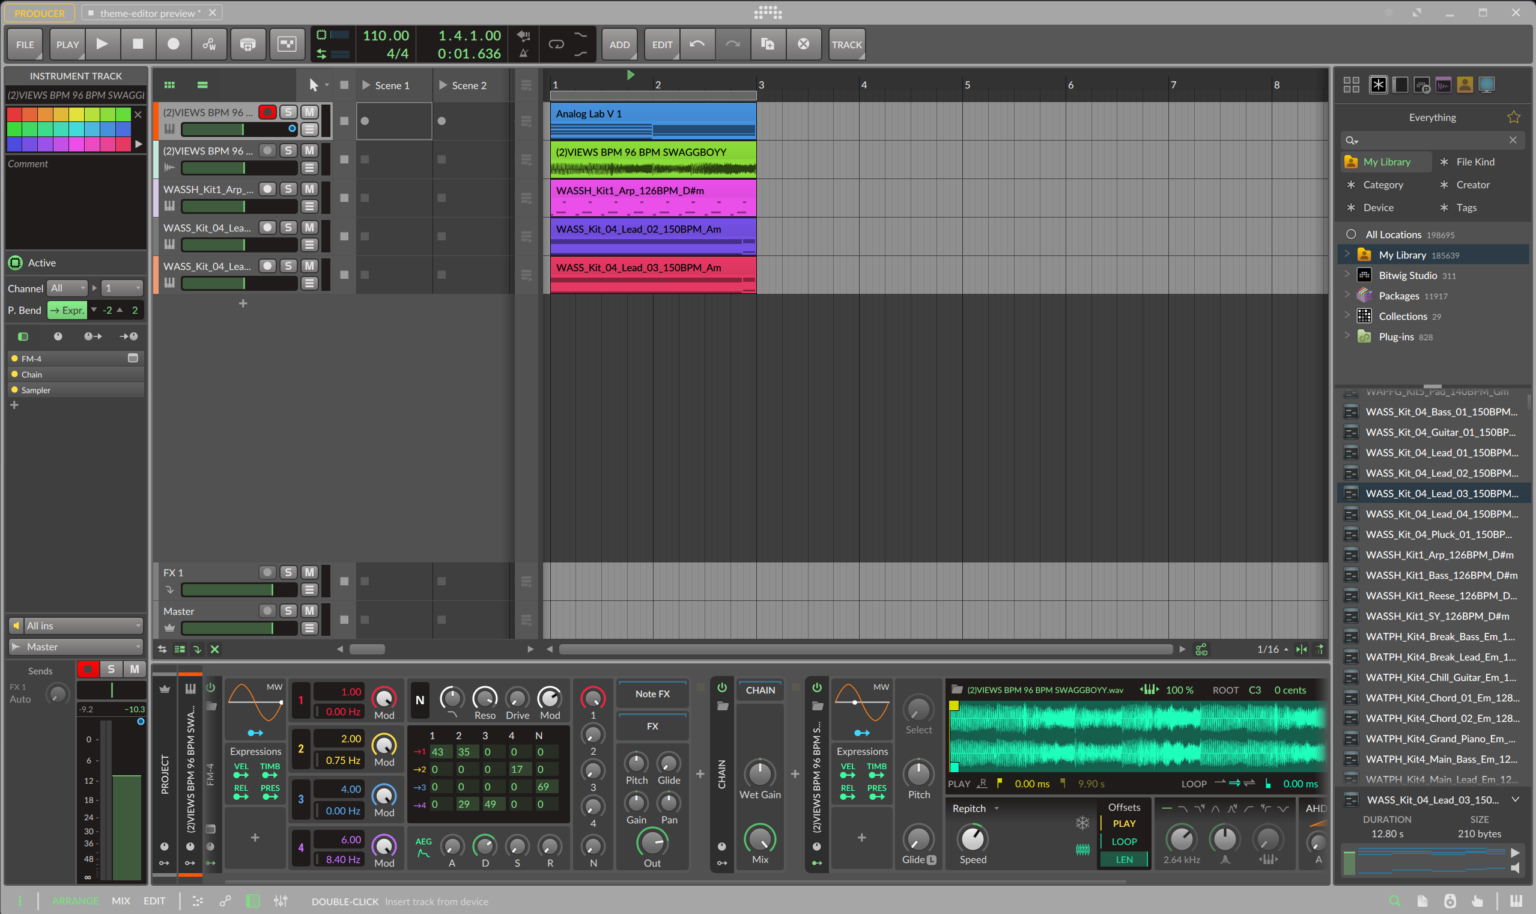
Task: Expand the Packages item in browser locations
Action: click(1348, 295)
